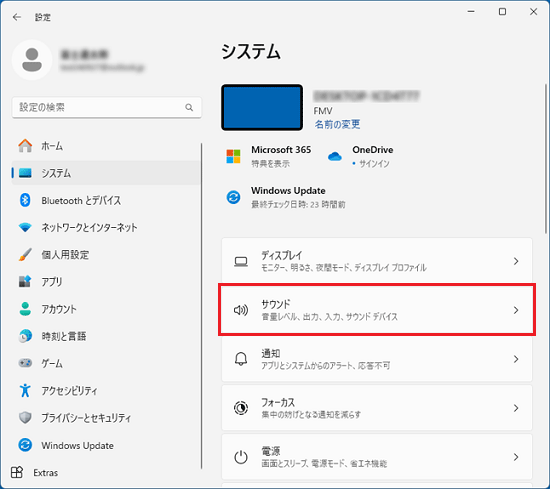Click the user profile avatar
The image size is (550, 489).
(x=32, y=60)
